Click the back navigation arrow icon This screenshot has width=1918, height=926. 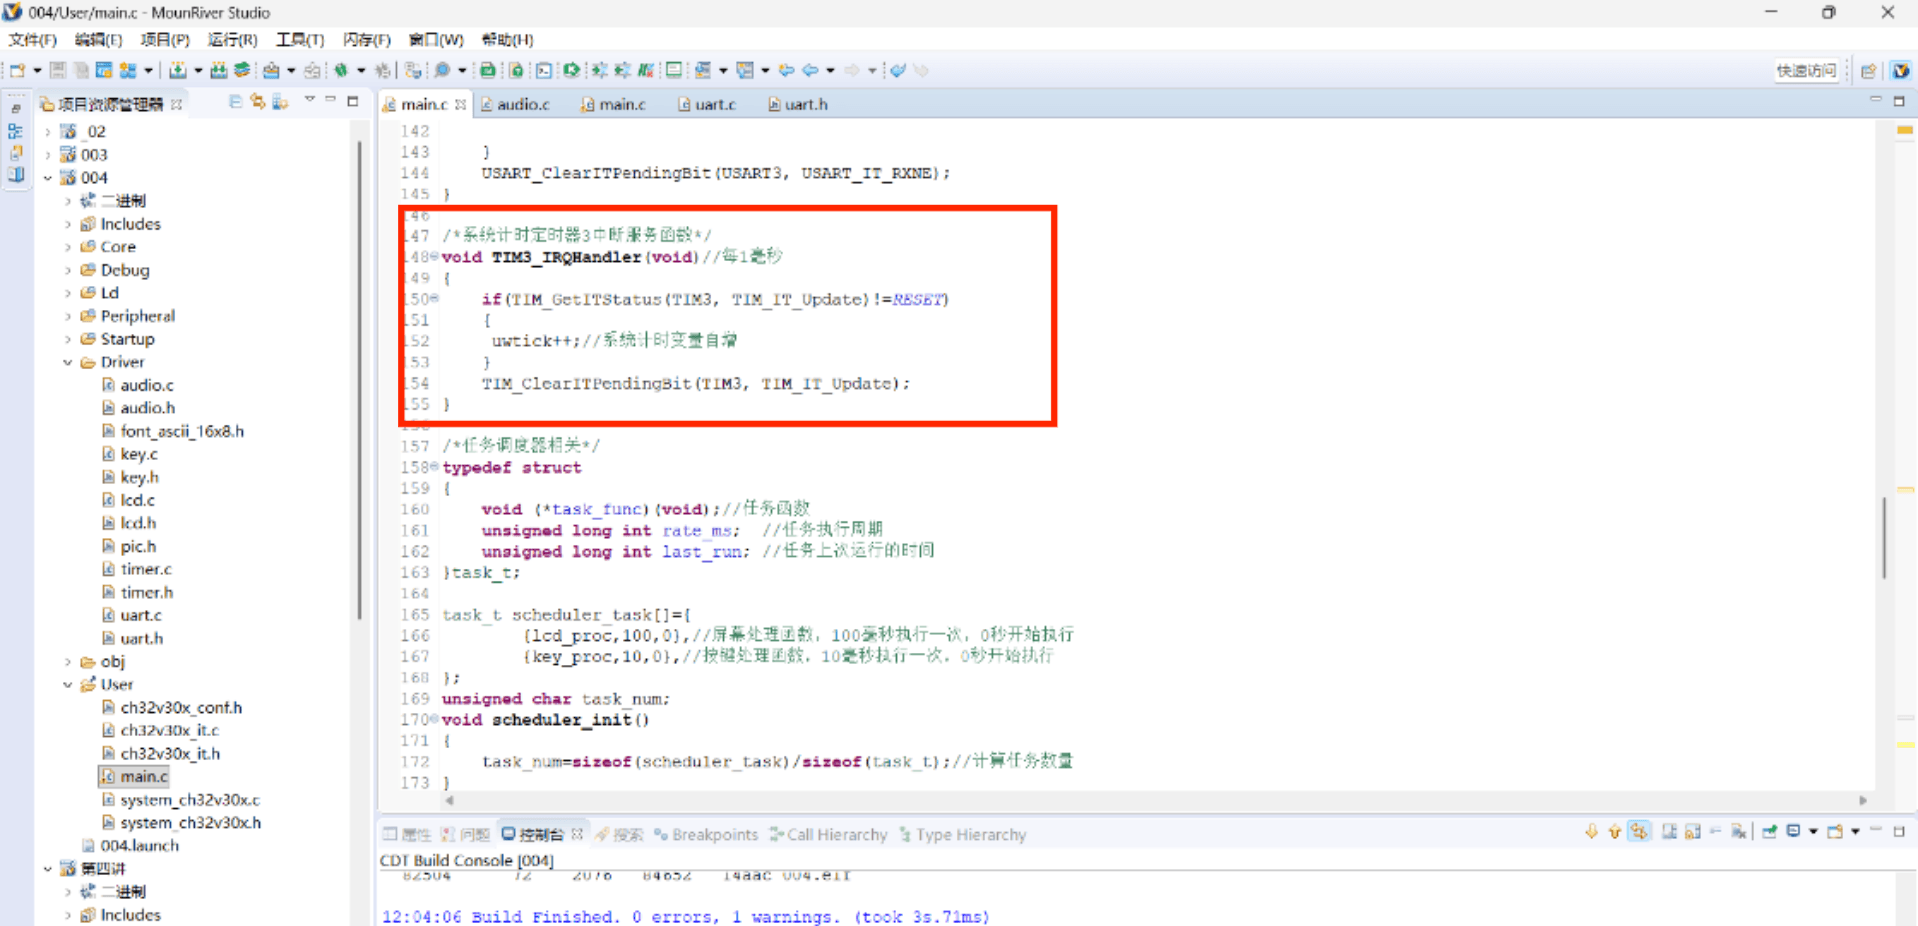point(810,70)
